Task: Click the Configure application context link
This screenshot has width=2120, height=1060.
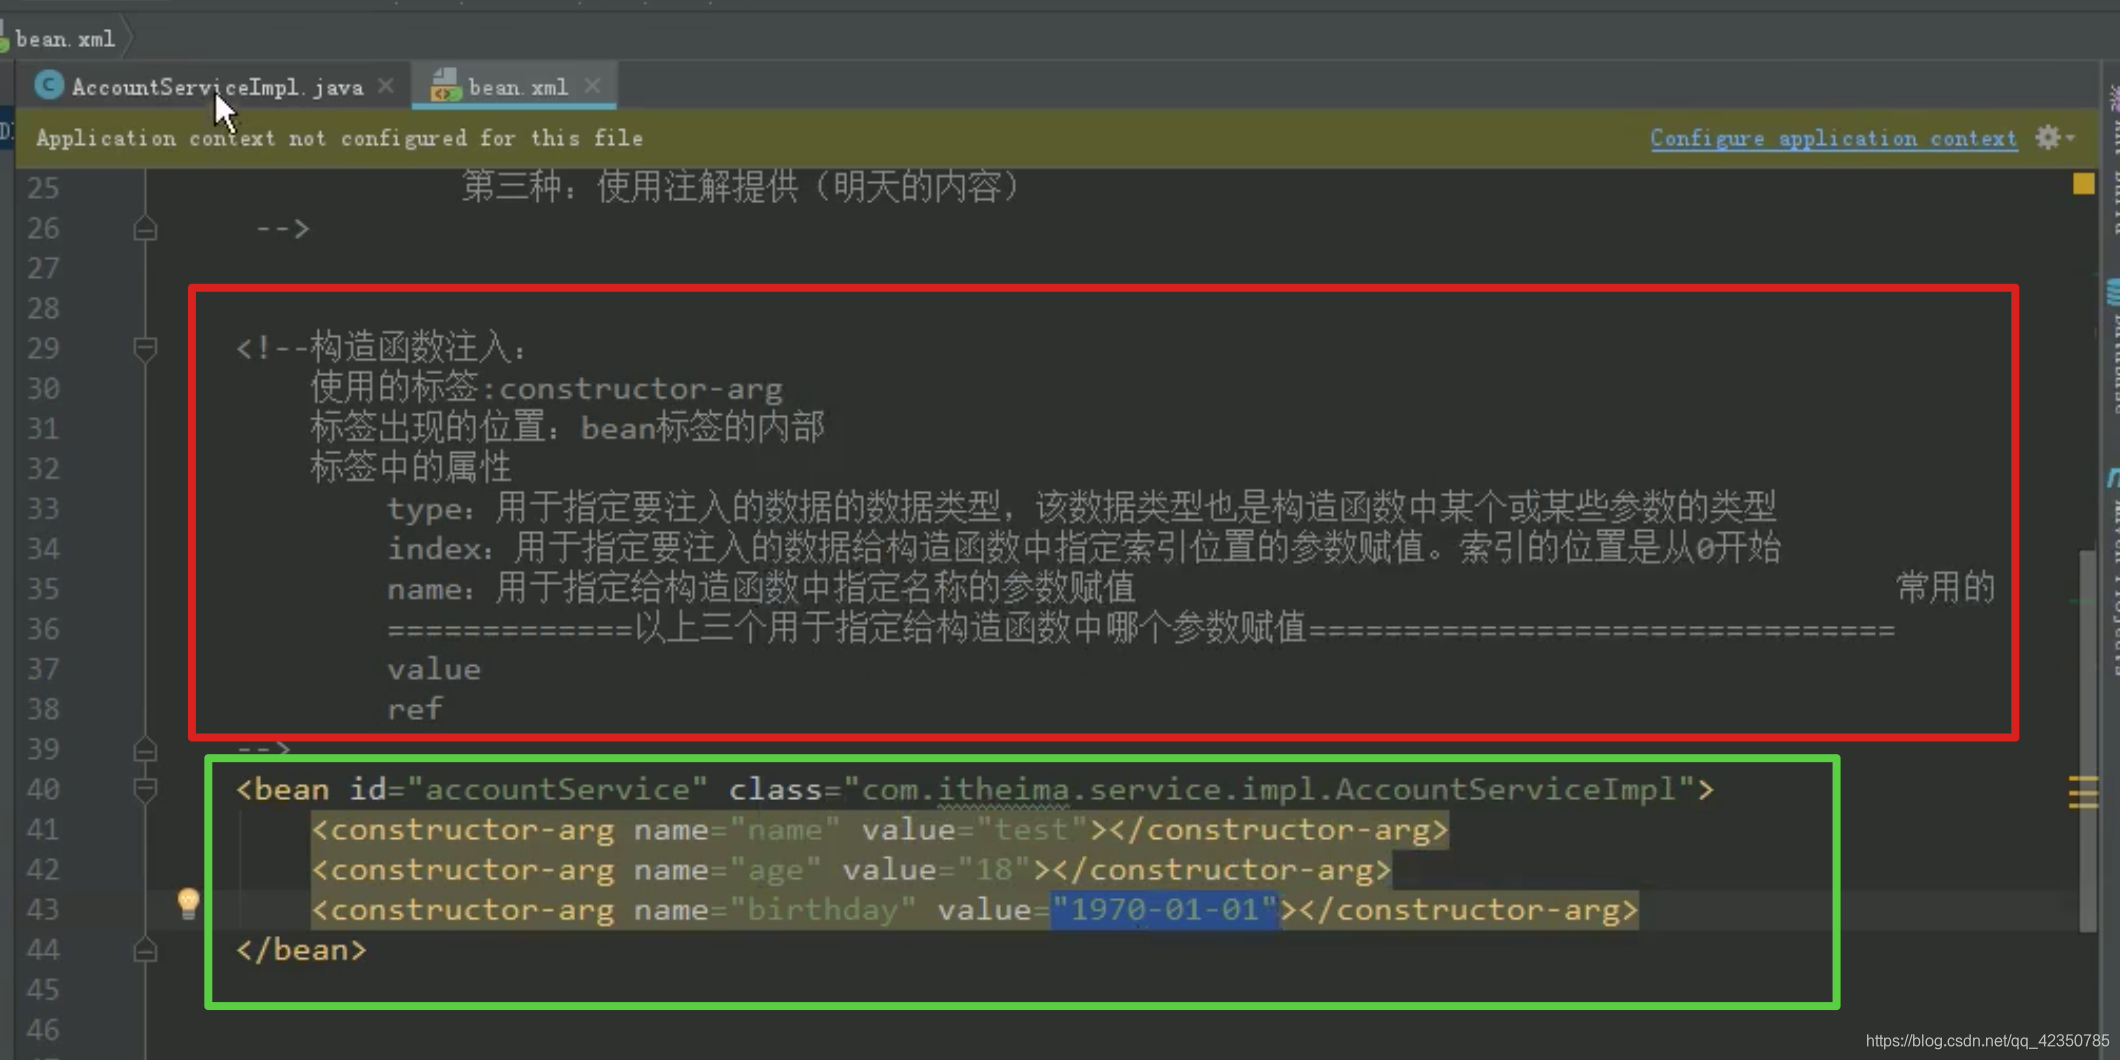Action: click(x=1834, y=138)
